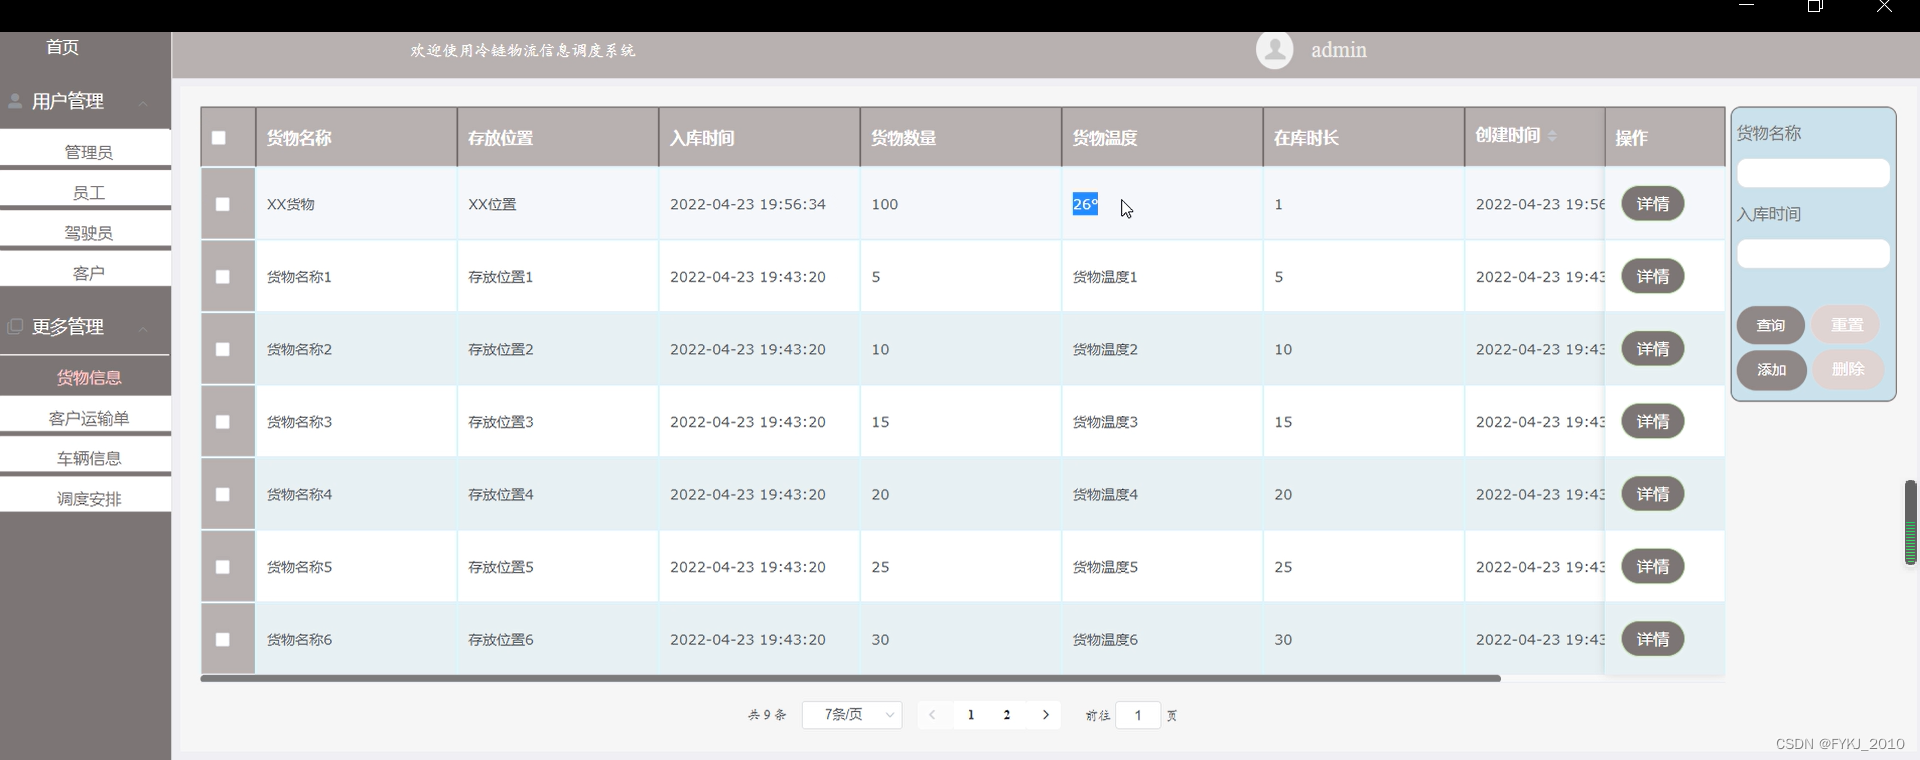Image resolution: width=1920 pixels, height=760 pixels.
Task: Click the 删除 delete button
Action: pyautogui.click(x=1847, y=369)
